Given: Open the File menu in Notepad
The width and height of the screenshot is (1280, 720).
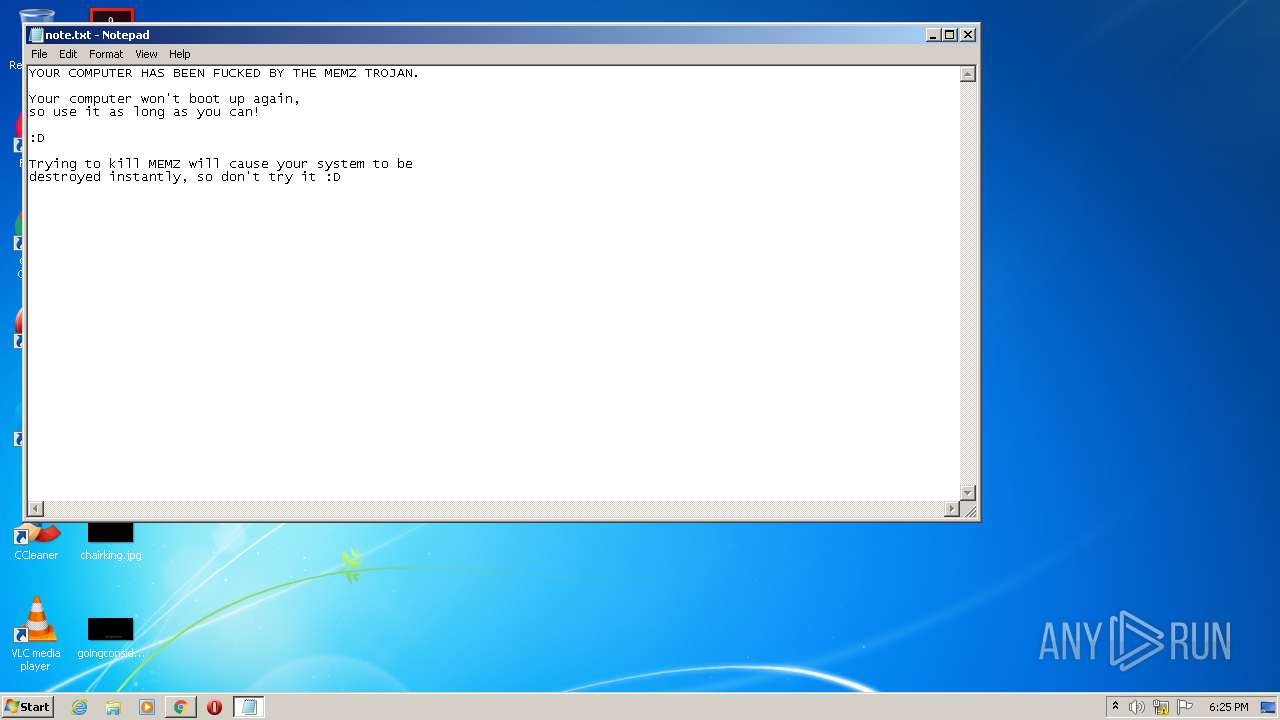Looking at the screenshot, I should [x=39, y=54].
